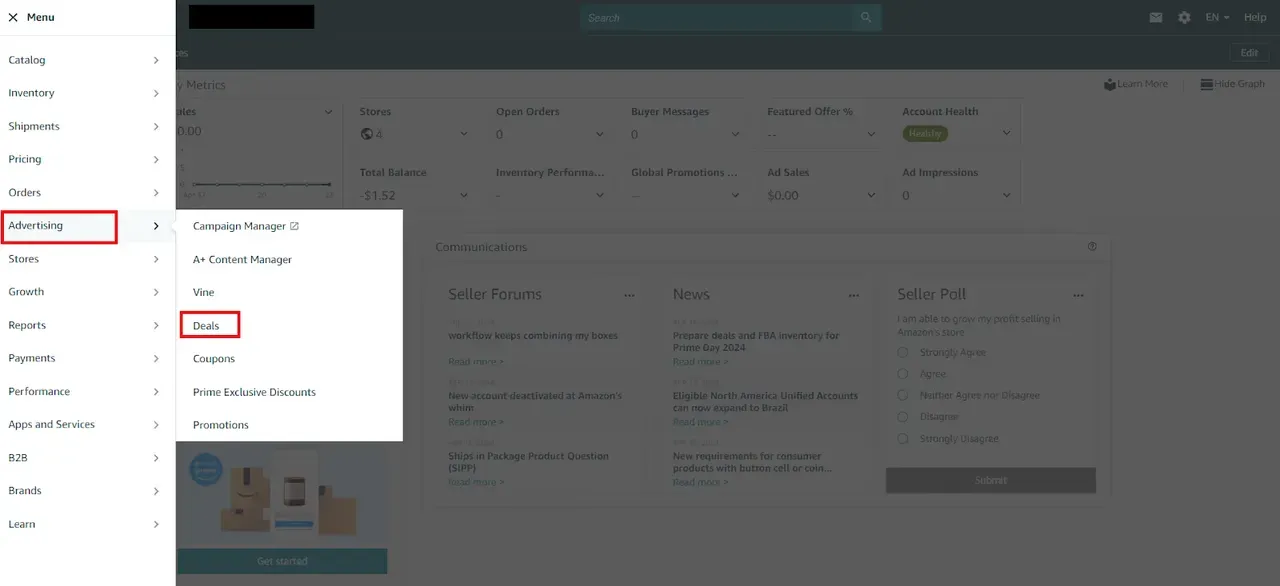Screen dimensions: 1280x586
Task: Open News widget three-dot options
Action: click(854, 296)
